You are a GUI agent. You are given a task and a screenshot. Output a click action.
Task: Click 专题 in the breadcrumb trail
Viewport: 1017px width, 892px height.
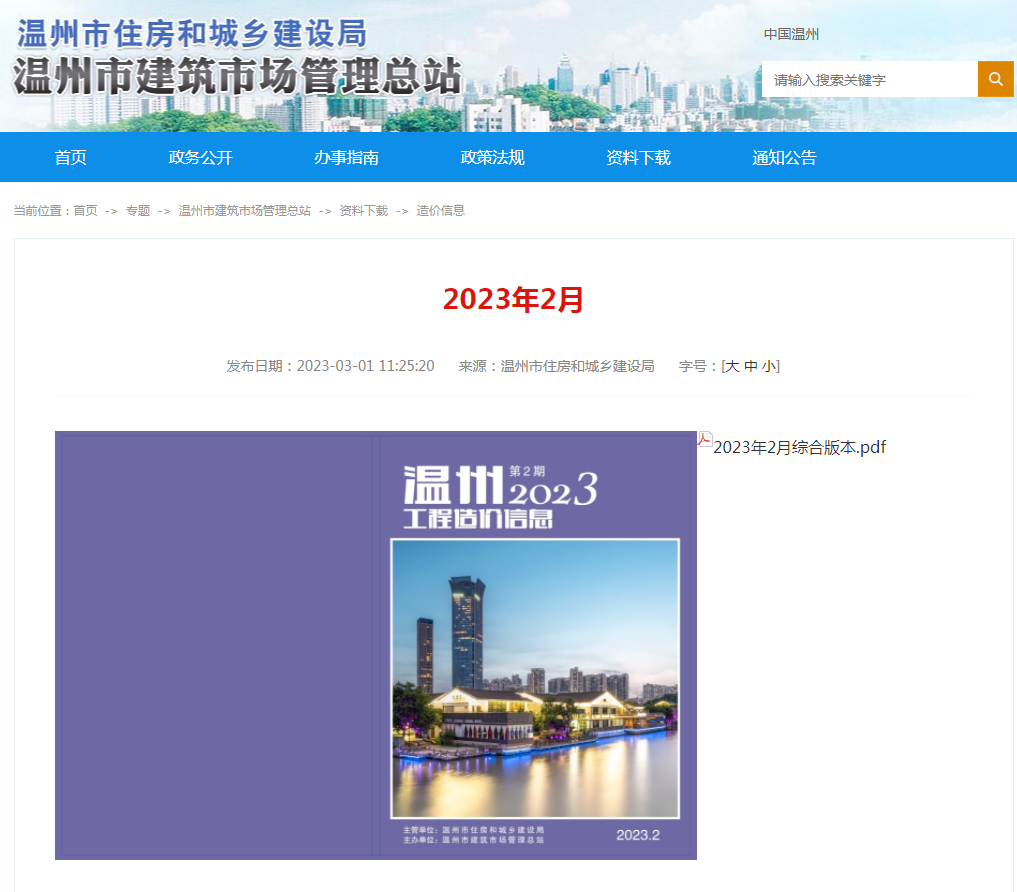[138, 211]
